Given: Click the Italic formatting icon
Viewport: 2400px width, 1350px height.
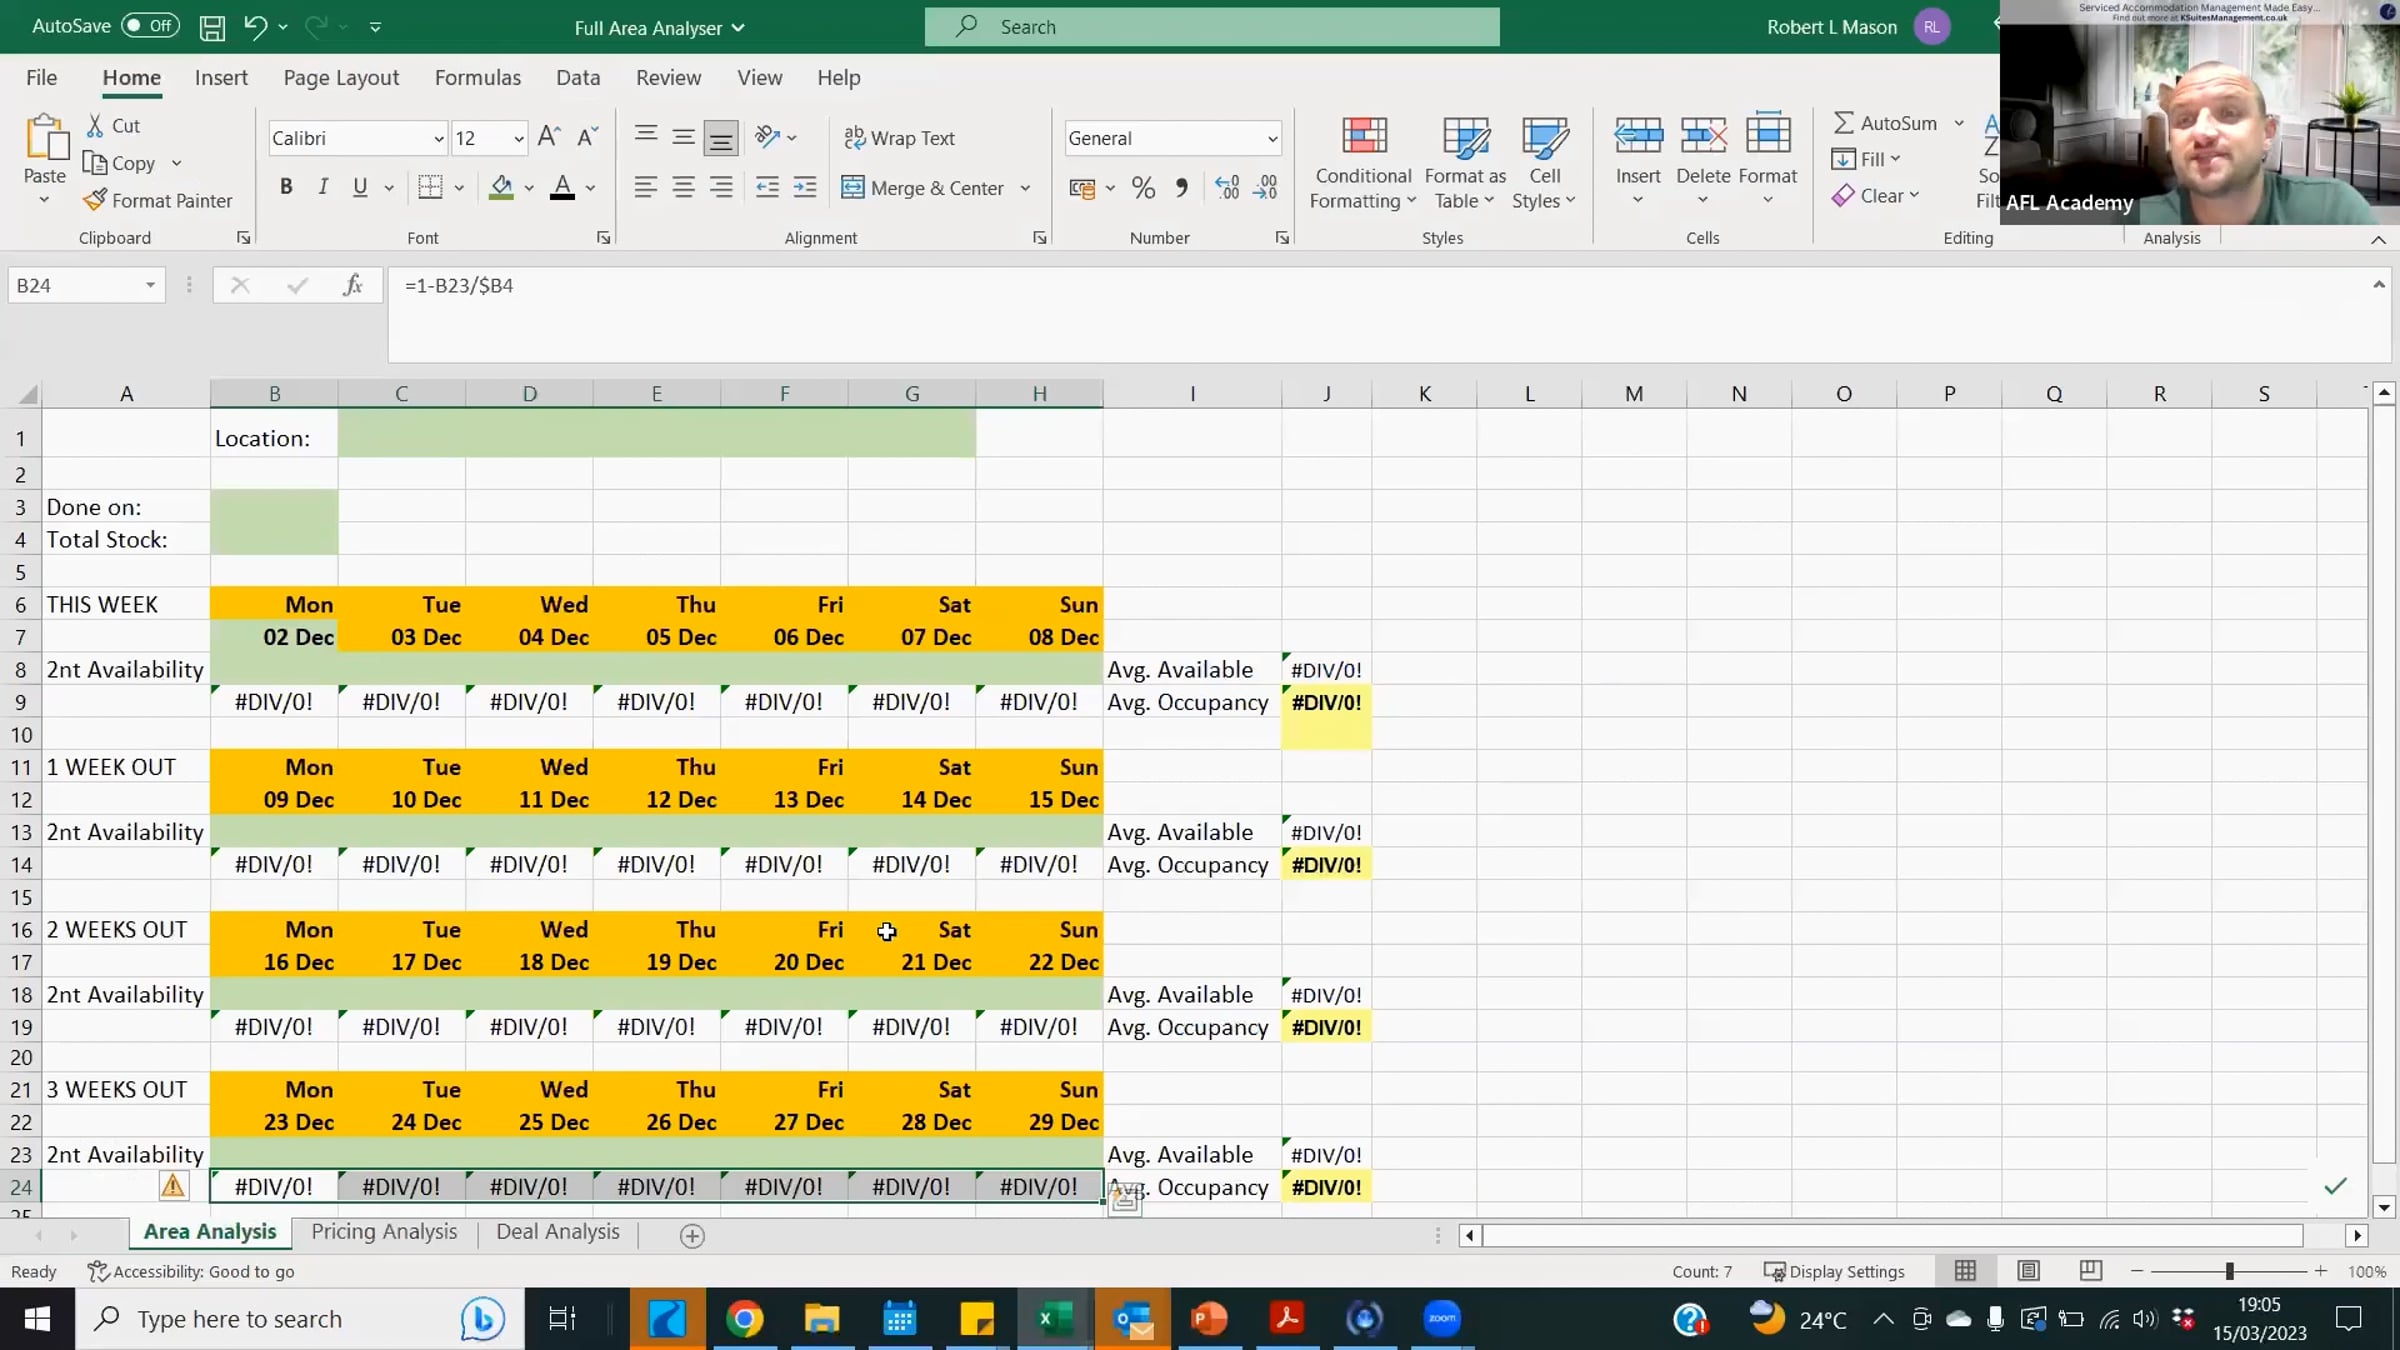Looking at the screenshot, I should (x=323, y=187).
